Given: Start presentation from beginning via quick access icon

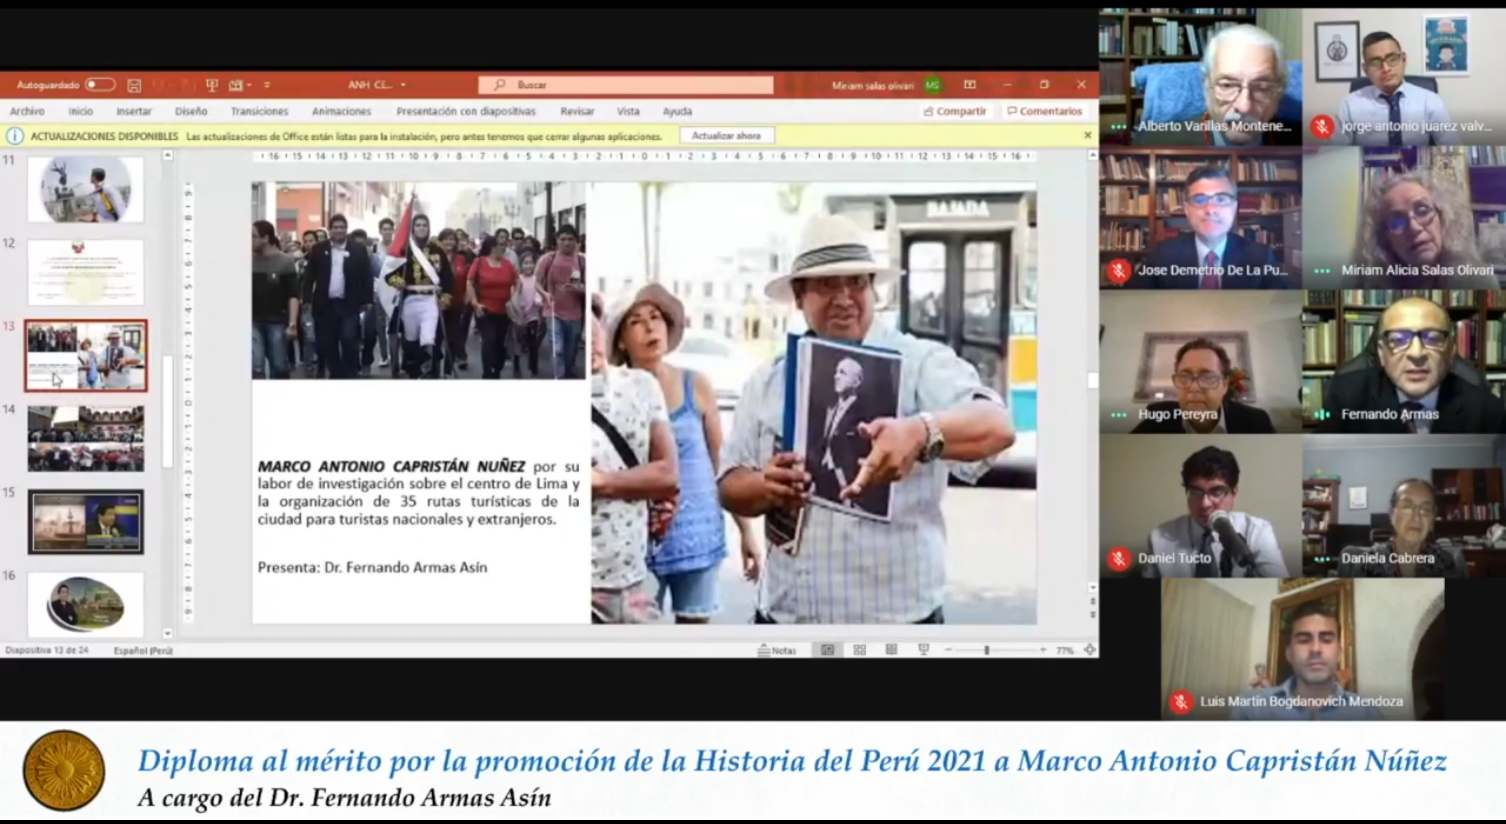Looking at the screenshot, I should click(211, 85).
